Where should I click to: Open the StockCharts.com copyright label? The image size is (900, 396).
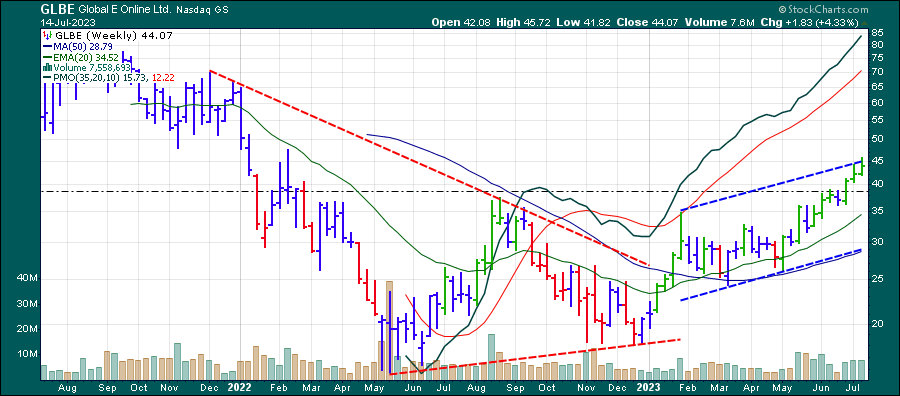click(823, 10)
